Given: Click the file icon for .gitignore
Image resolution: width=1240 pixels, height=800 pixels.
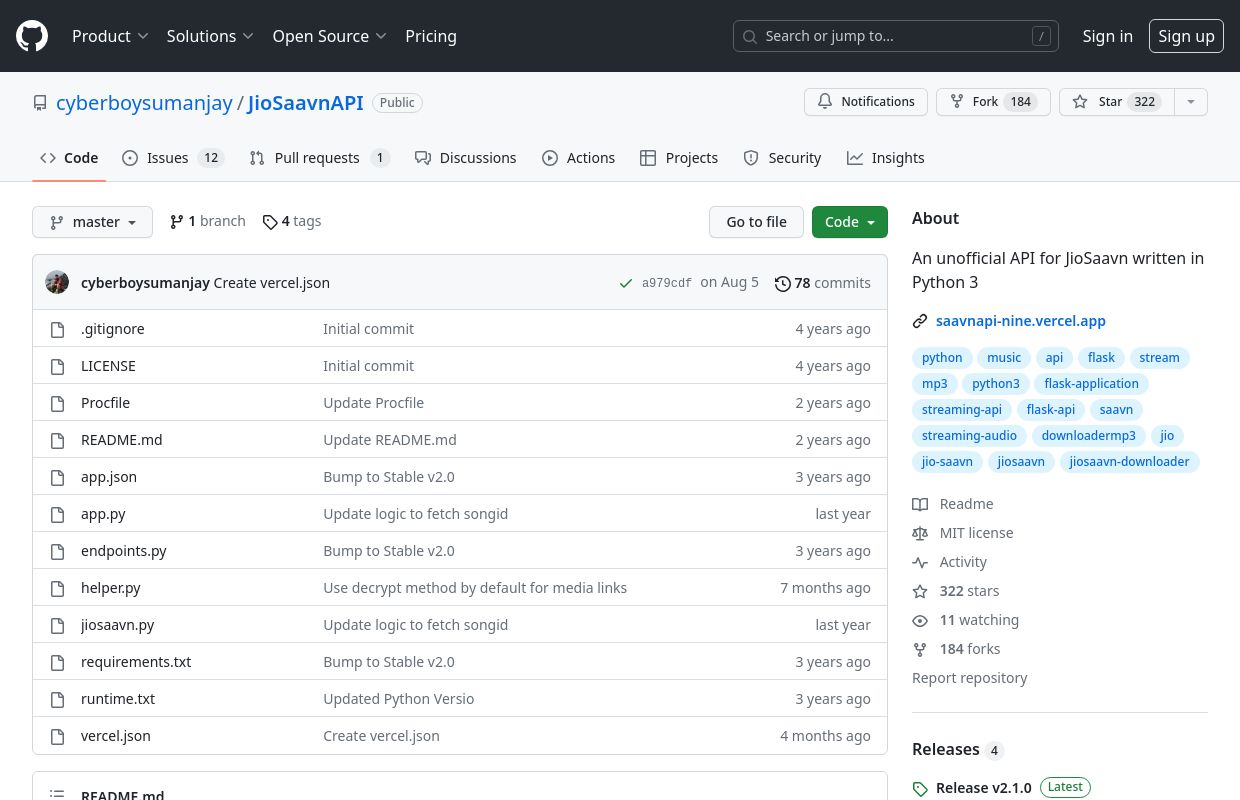Looking at the screenshot, I should (x=58, y=329).
